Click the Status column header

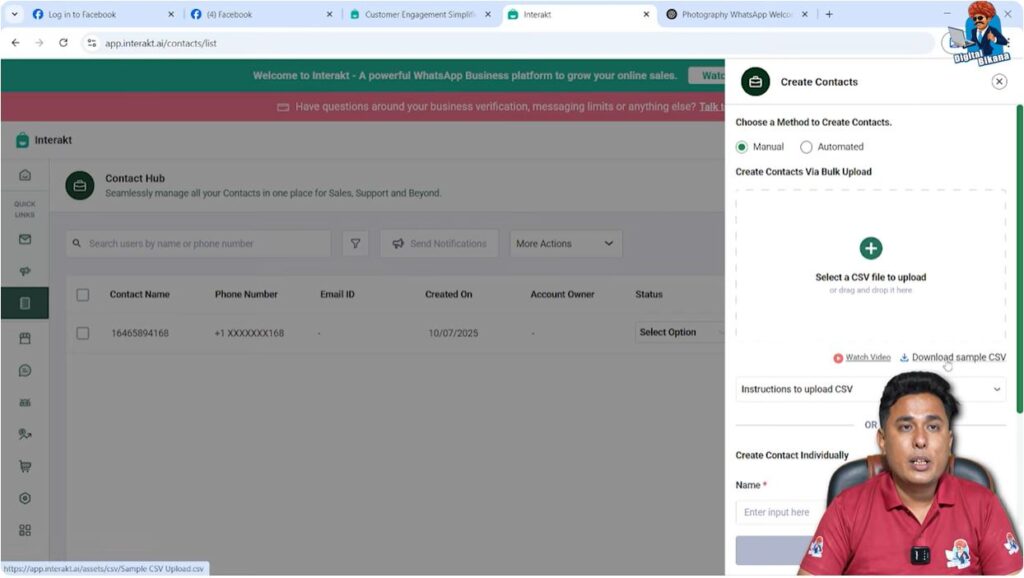[649, 295]
